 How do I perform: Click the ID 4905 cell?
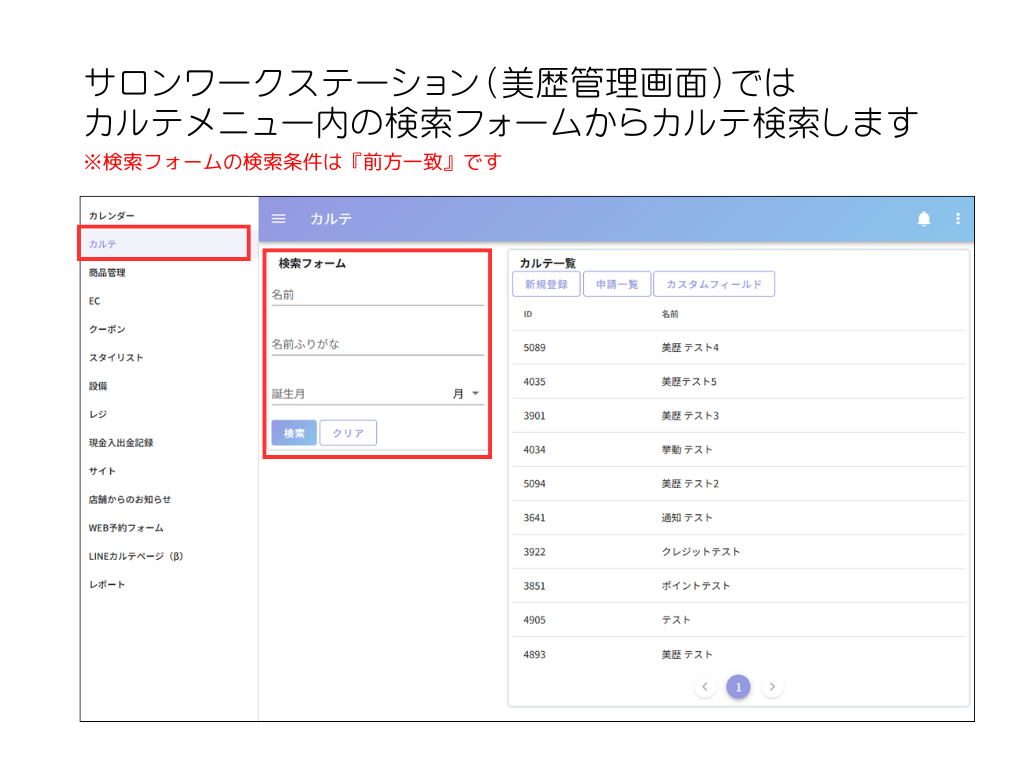(x=534, y=620)
